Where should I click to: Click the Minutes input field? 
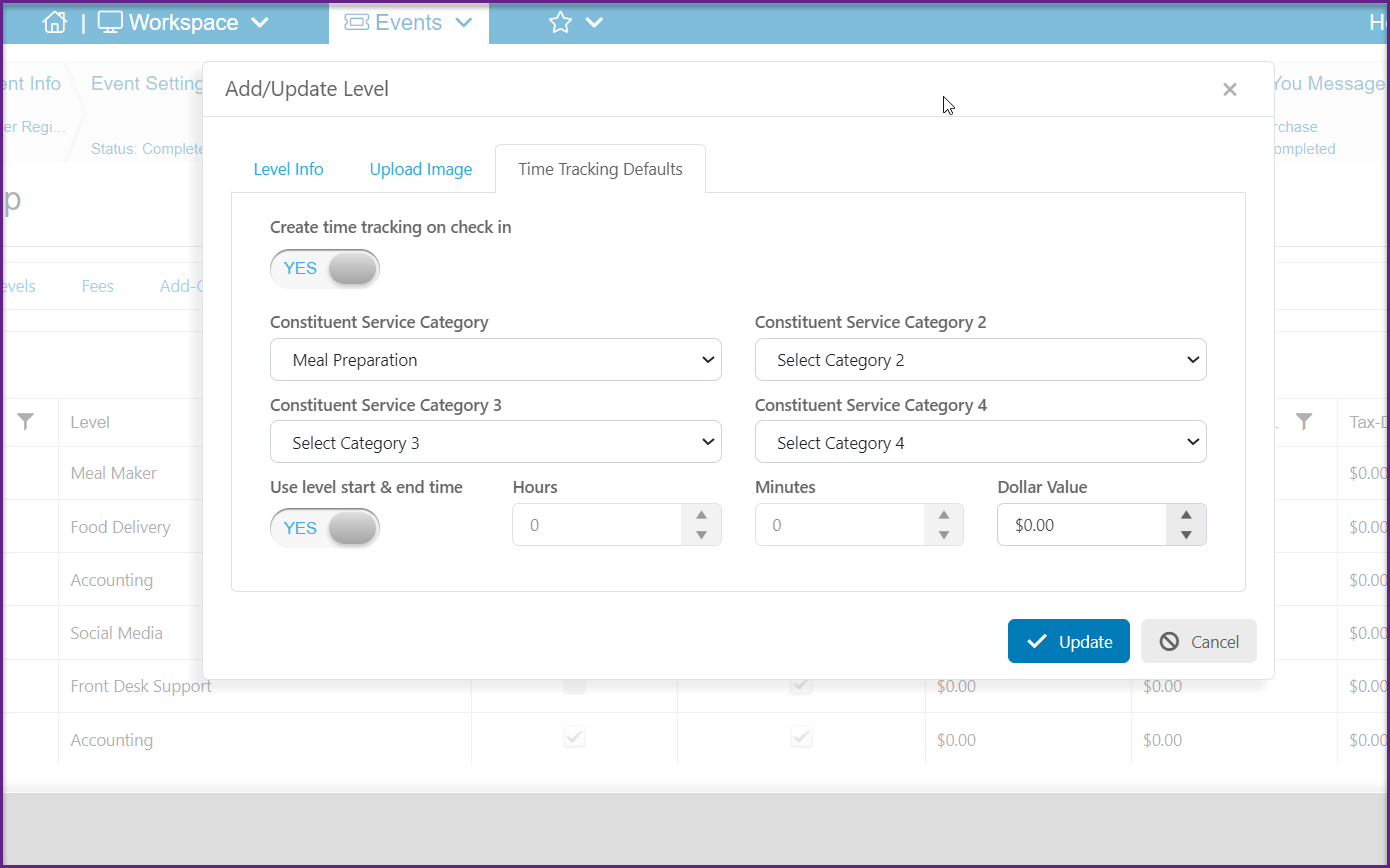(x=839, y=524)
